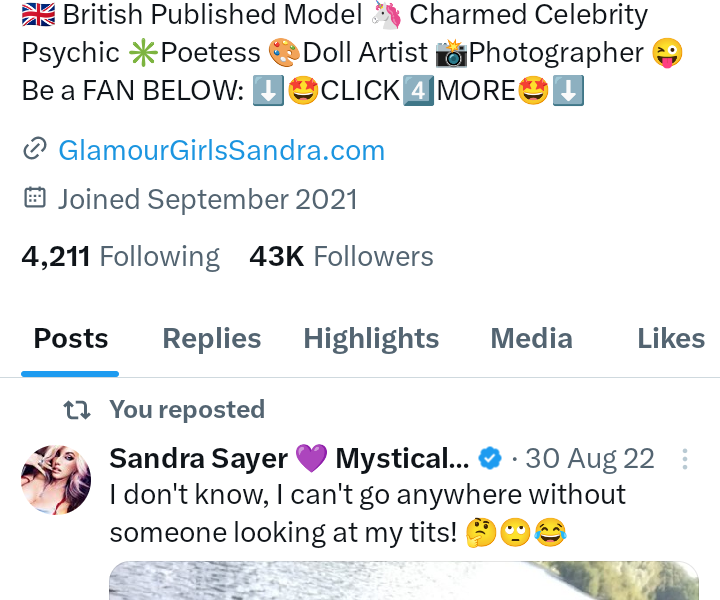720x600 pixels.
Task: Click the blue verified badge icon
Action: [490, 458]
